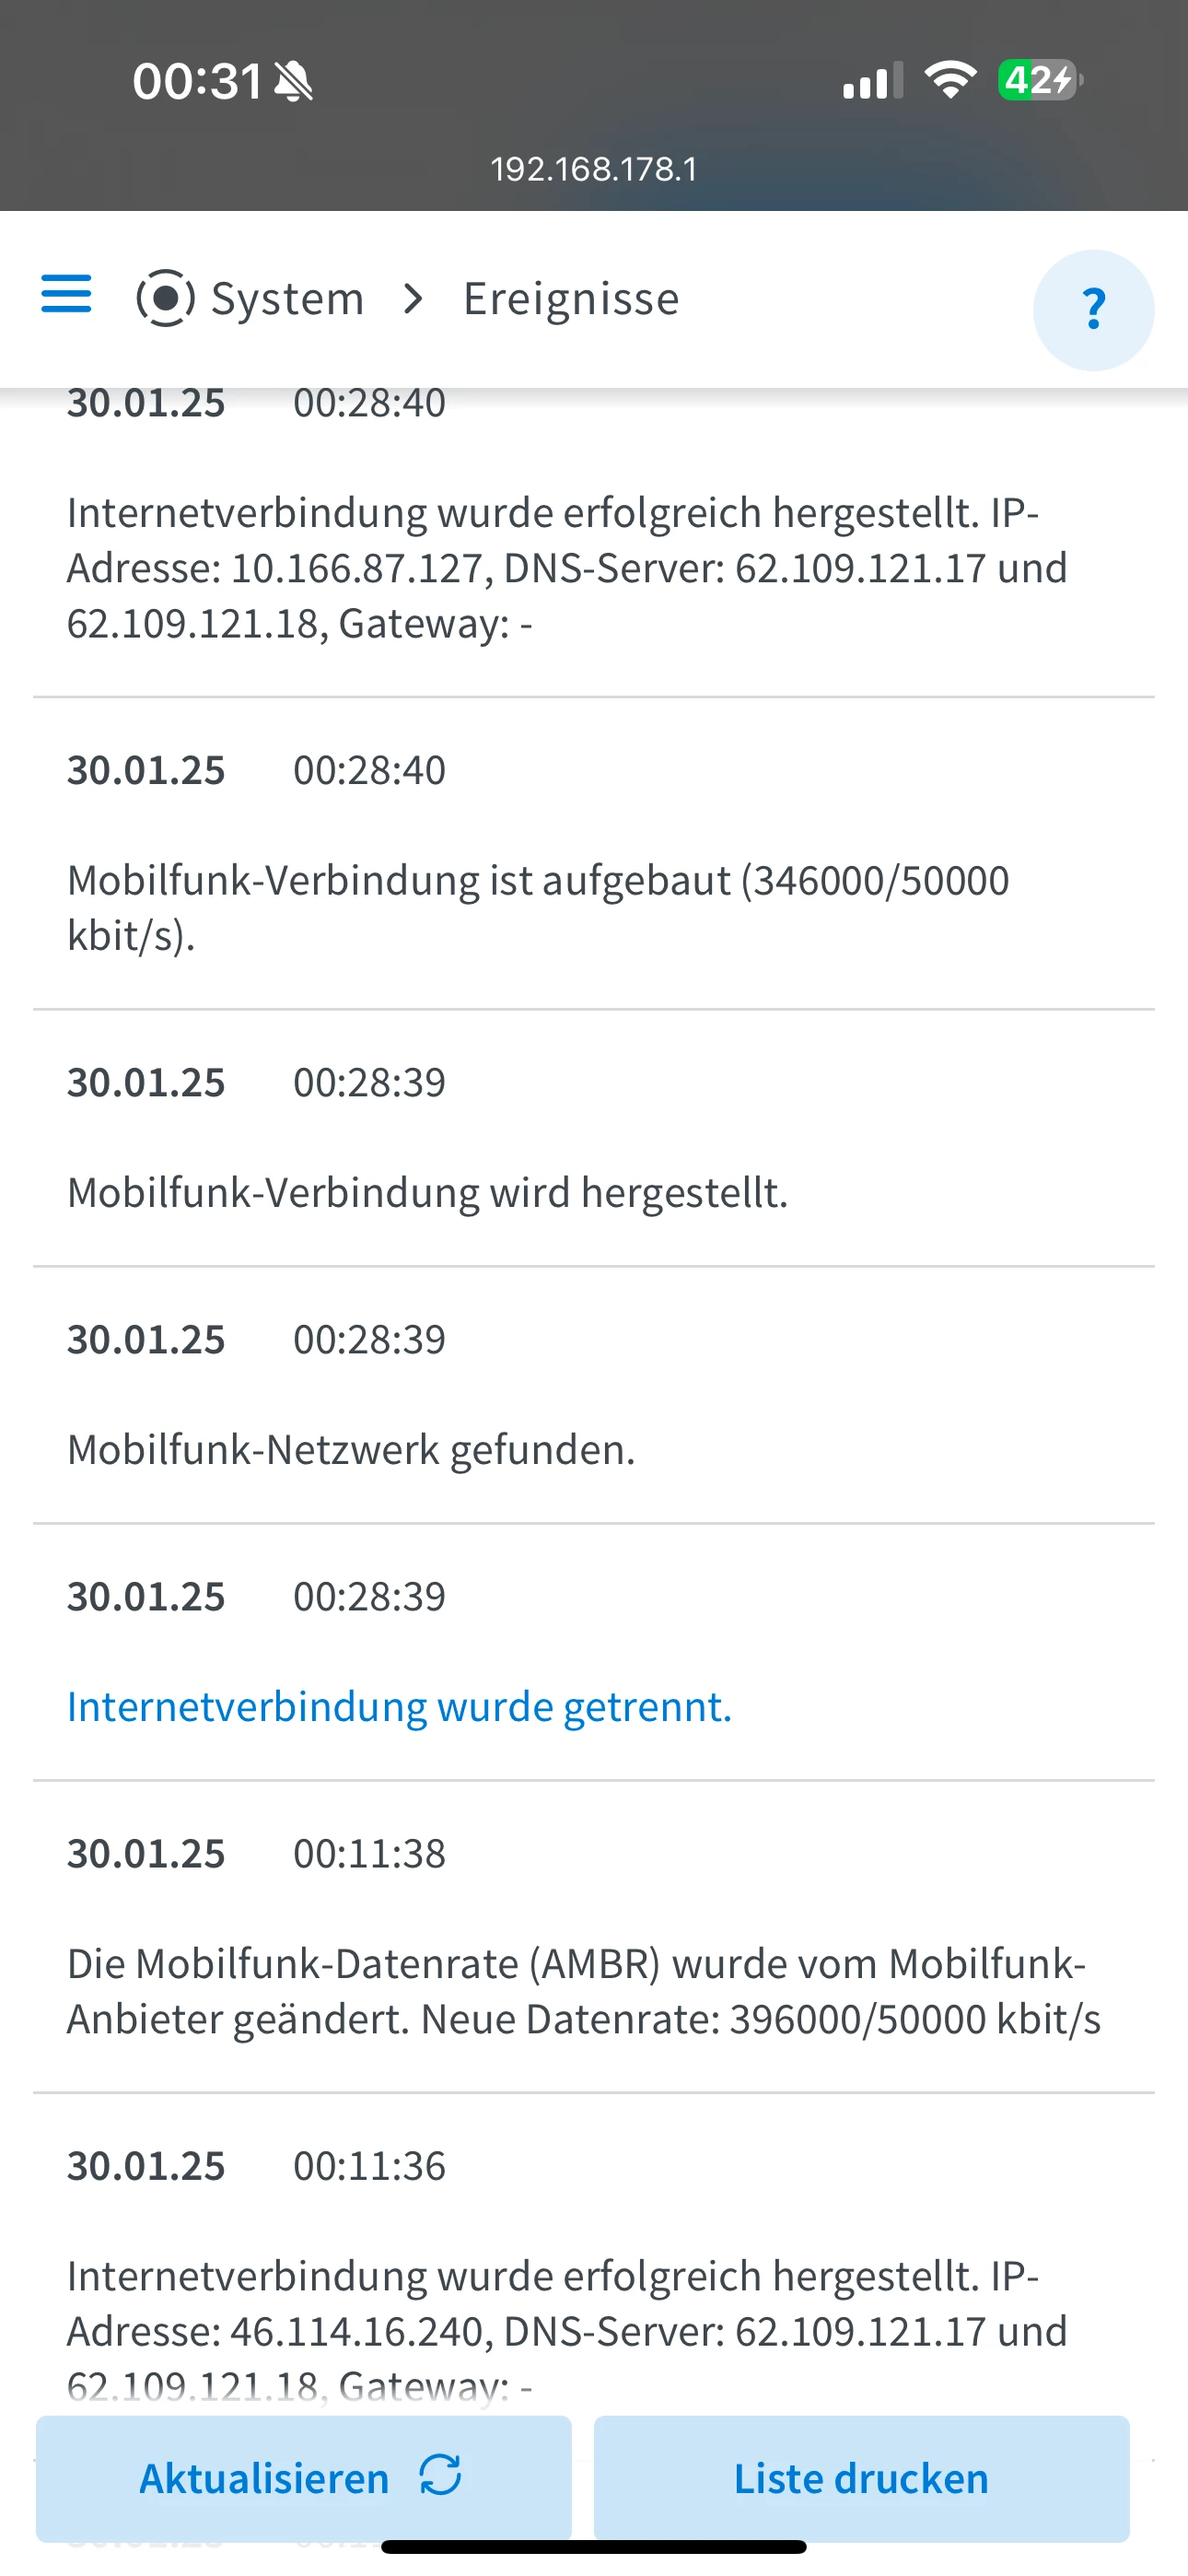
Task: Tap the cellular signal bars icon
Action: coord(872,81)
